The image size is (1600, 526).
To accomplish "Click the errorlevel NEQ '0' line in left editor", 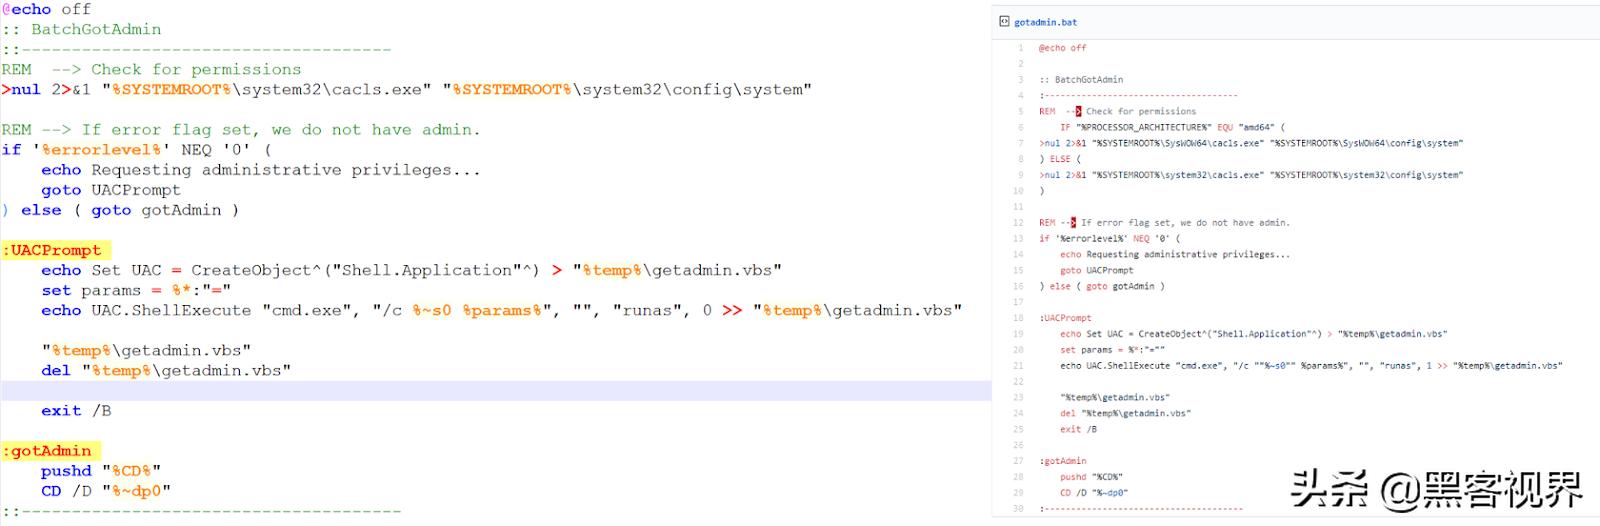I will [x=137, y=149].
